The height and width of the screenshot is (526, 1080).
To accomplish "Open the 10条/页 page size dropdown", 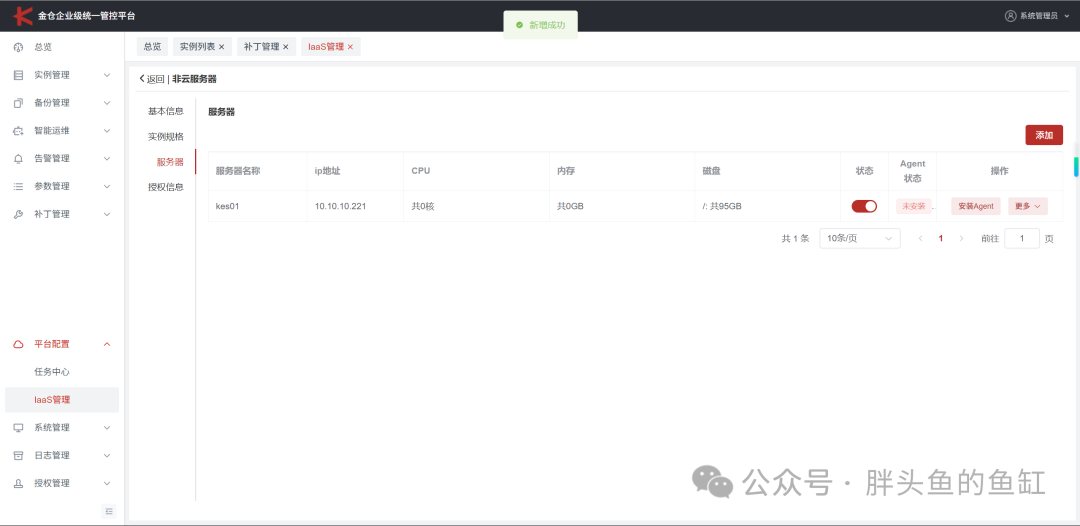I will (x=860, y=238).
